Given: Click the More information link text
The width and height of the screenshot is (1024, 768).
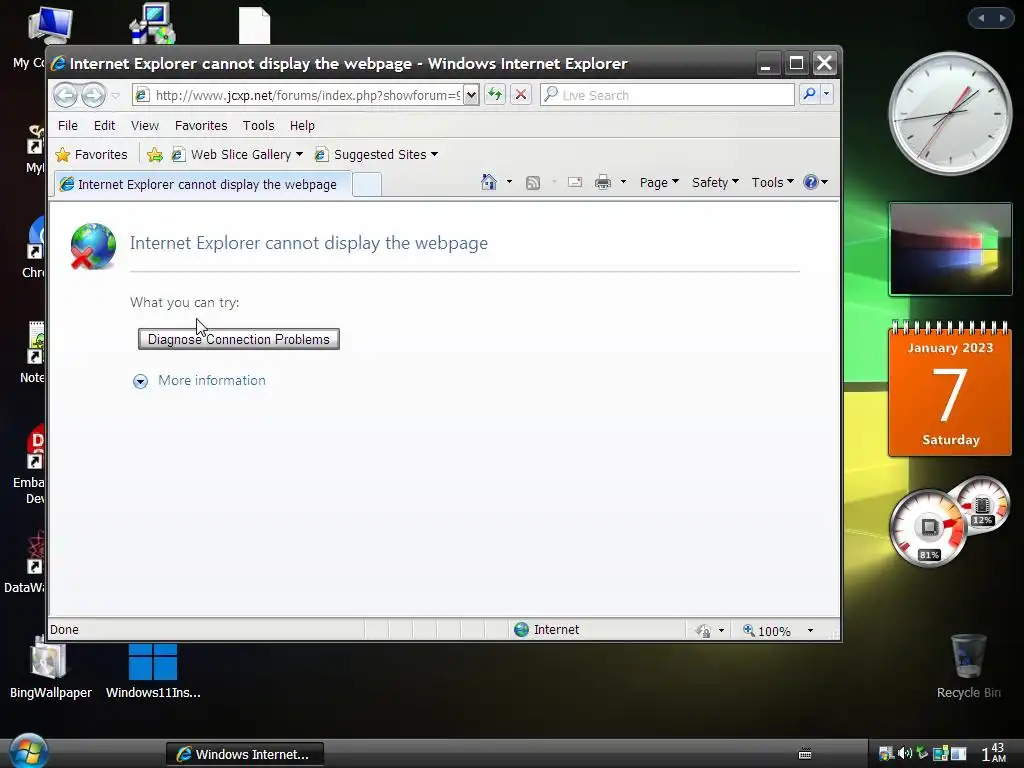Looking at the screenshot, I should [212, 380].
